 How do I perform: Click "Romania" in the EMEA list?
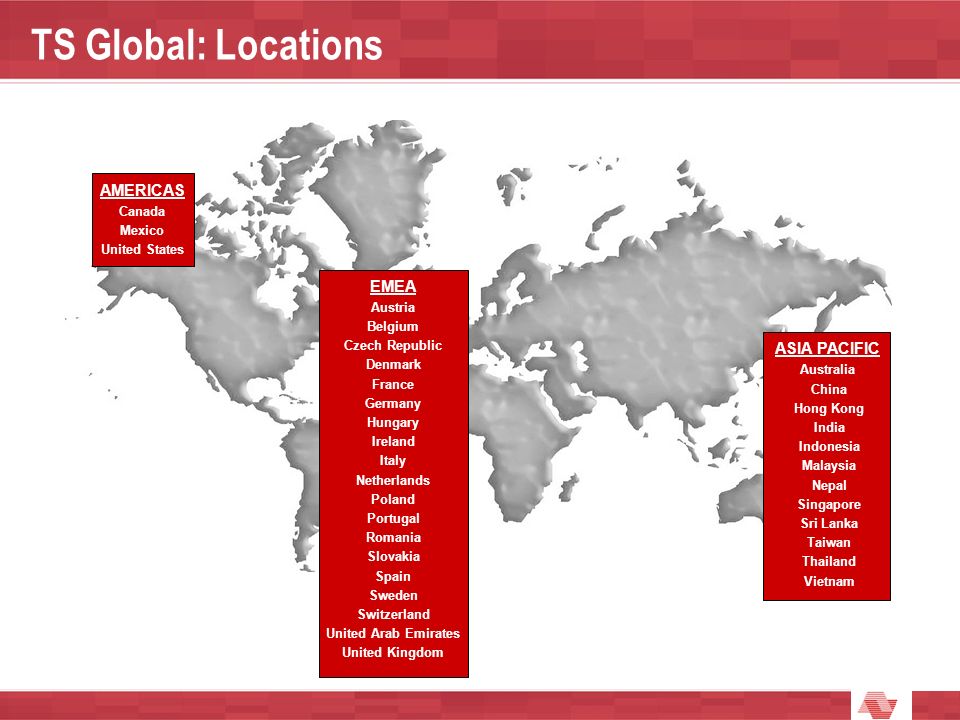click(394, 537)
